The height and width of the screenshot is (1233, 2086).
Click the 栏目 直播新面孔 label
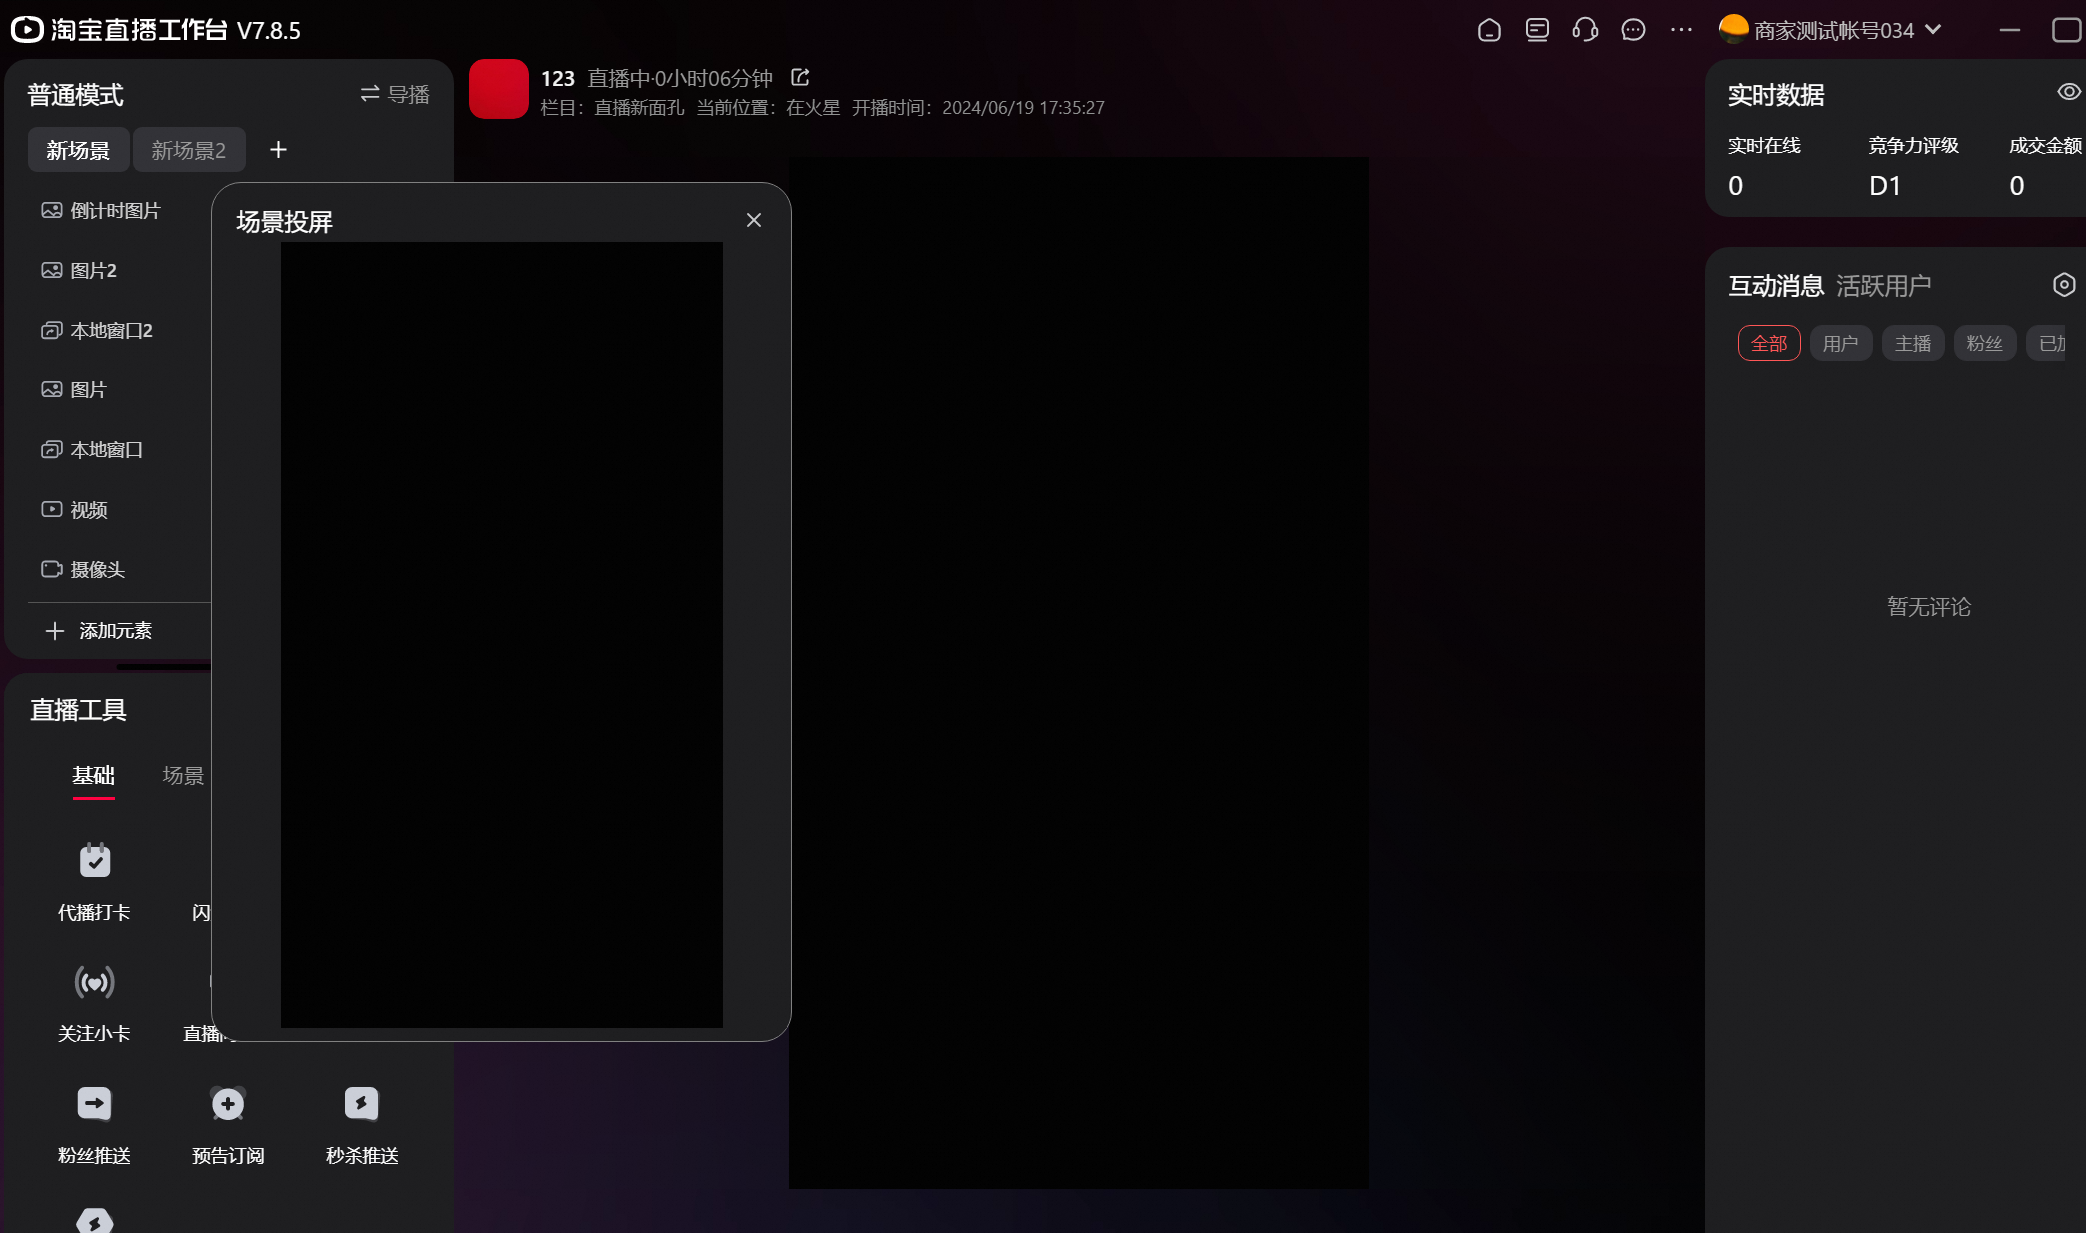click(x=612, y=108)
